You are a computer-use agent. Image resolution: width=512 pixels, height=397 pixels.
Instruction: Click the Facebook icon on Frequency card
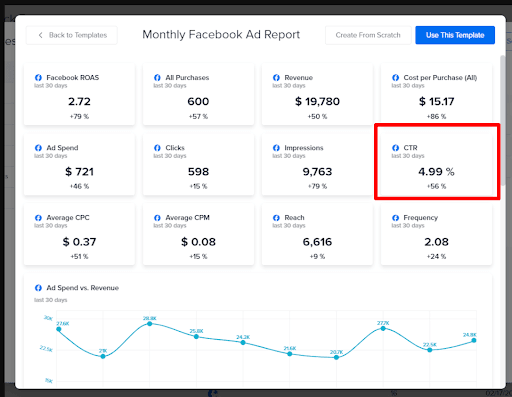tap(396, 218)
